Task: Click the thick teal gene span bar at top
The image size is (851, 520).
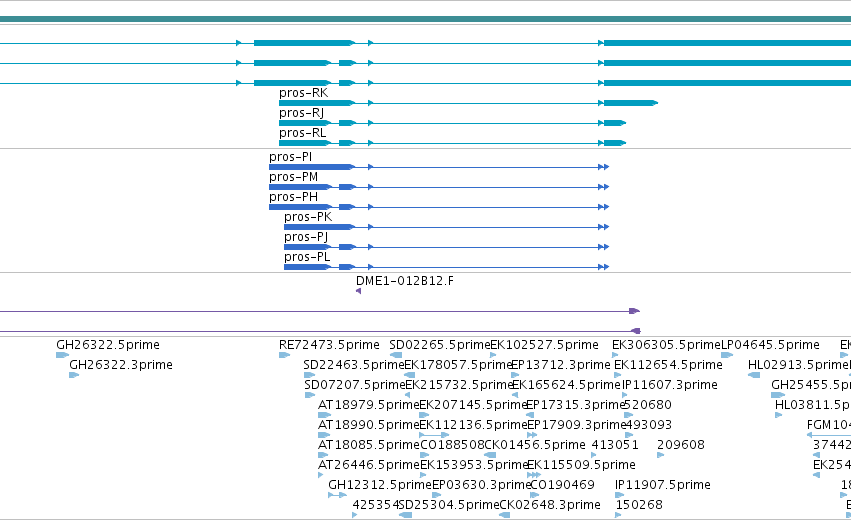Action: click(426, 20)
